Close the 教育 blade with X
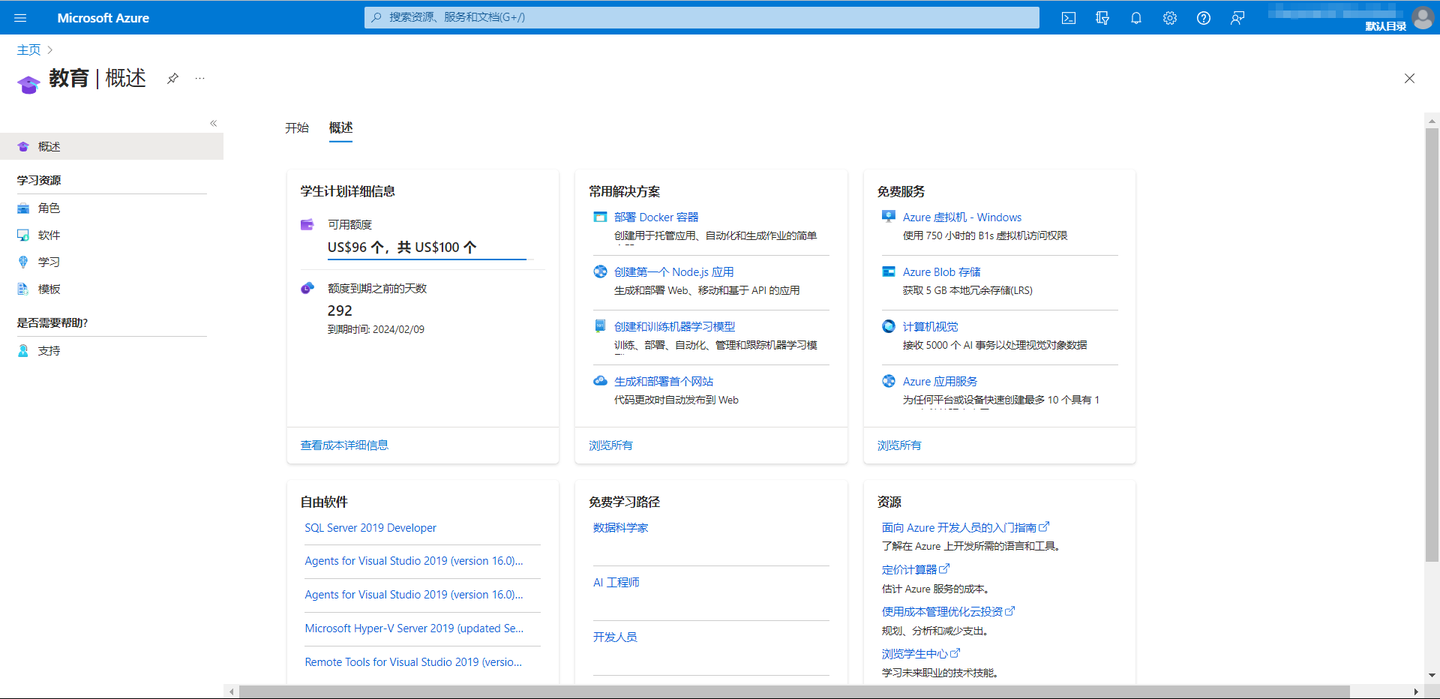1440x699 pixels. coord(1409,79)
